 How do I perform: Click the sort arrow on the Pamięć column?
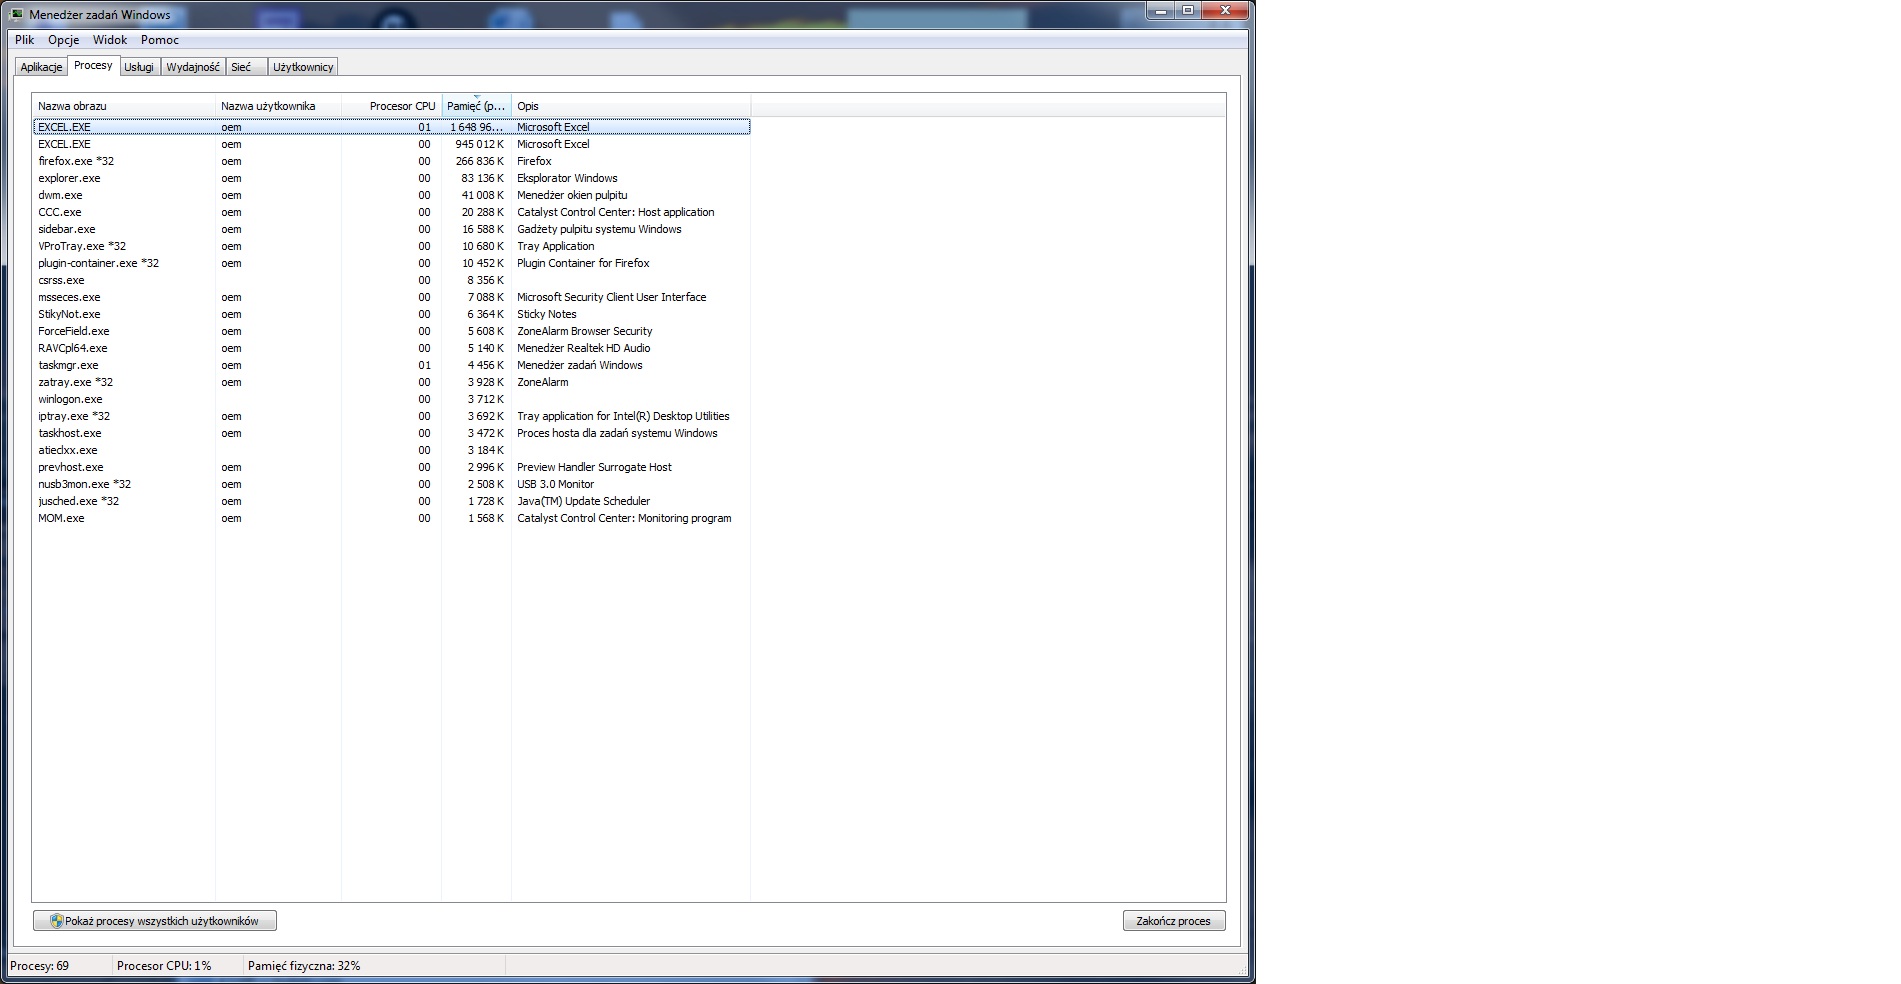coord(478,96)
